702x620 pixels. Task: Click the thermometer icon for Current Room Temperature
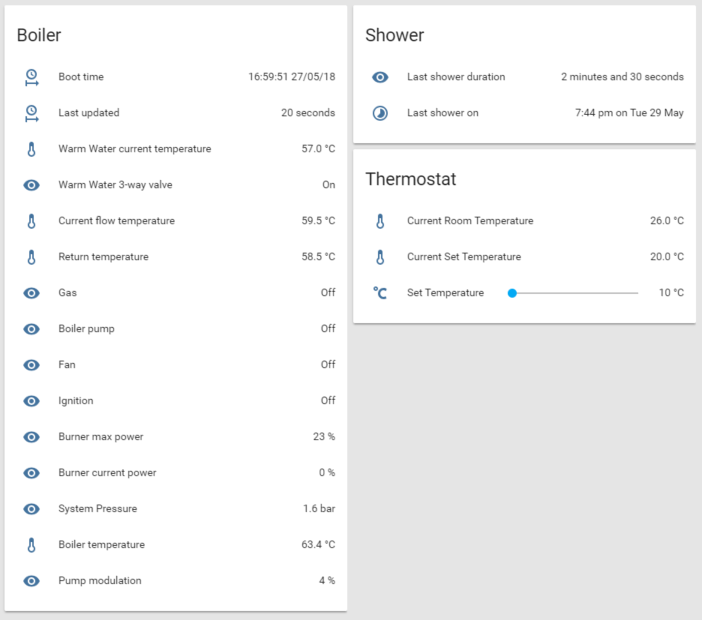pos(380,221)
